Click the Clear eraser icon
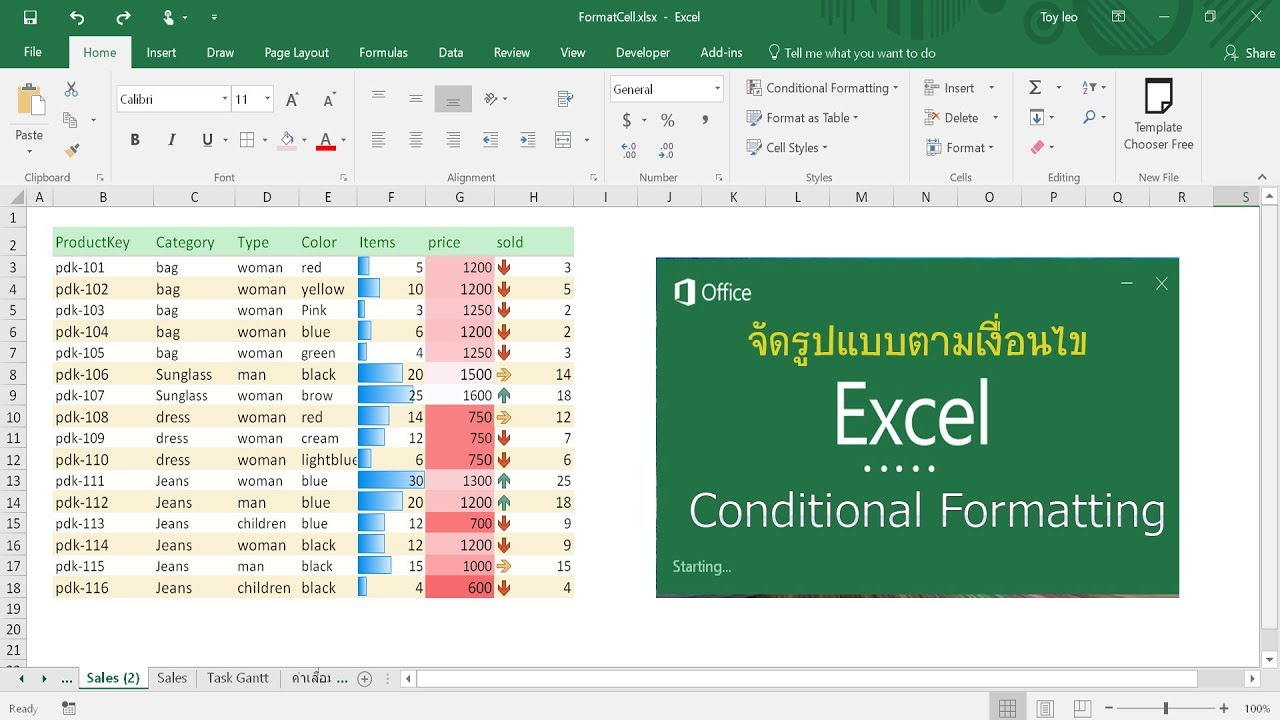The image size is (1280, 720). coord(1037,147)
